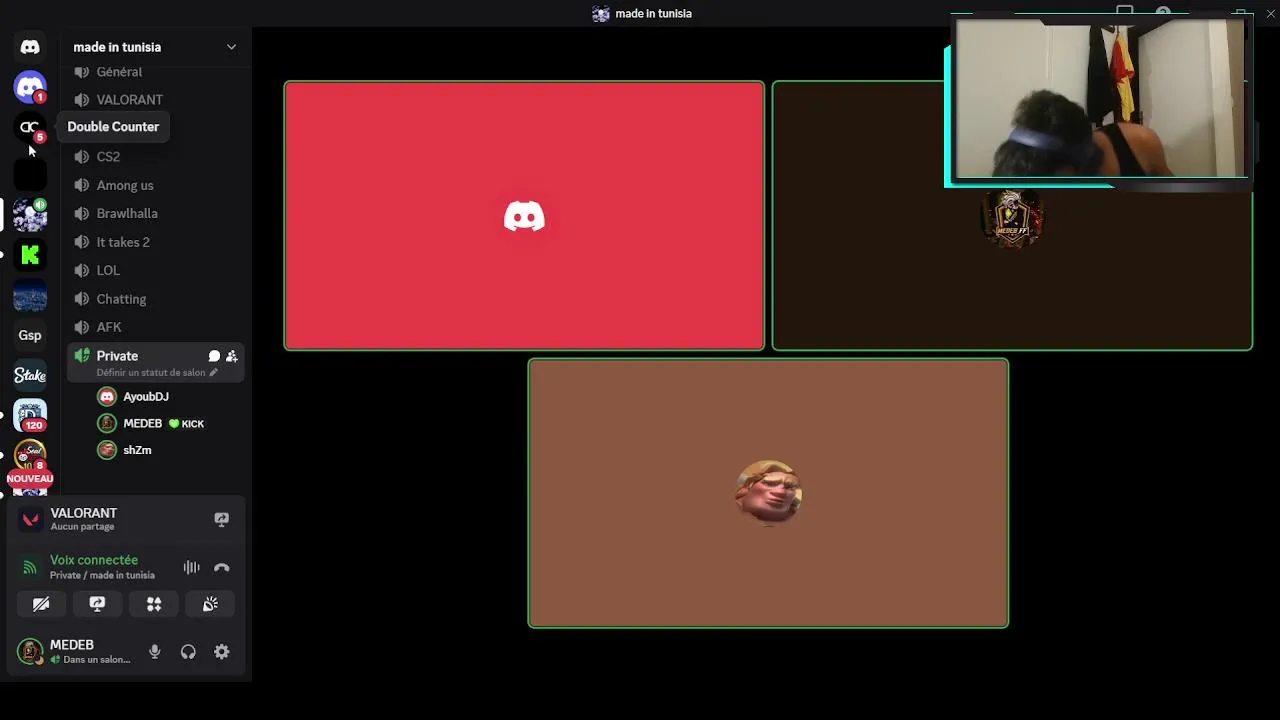1280x720 pixels.
Task: Open the Double Counter server icon
Action: pyautogui.click(x=30, y=127)
